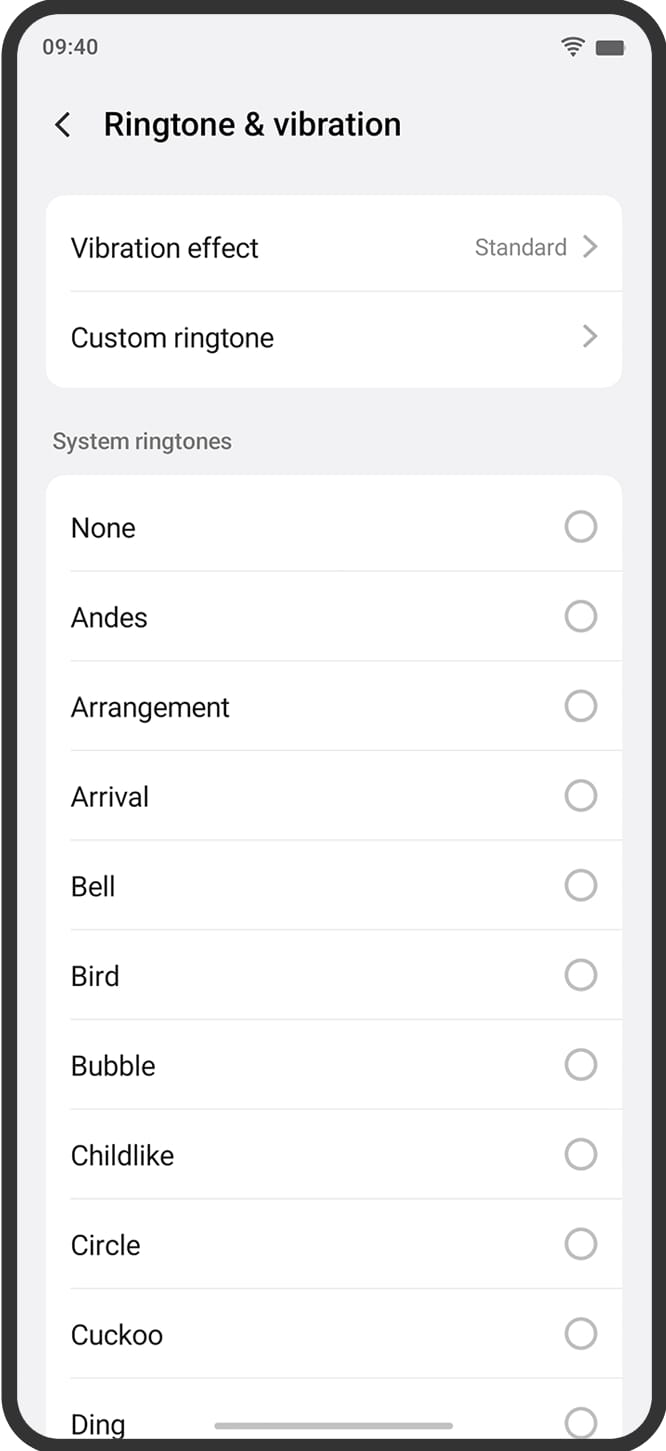Screen dimensions: 666x1451
Task: Open the Custom ringtone menu item
Action: tap(172, 338)
